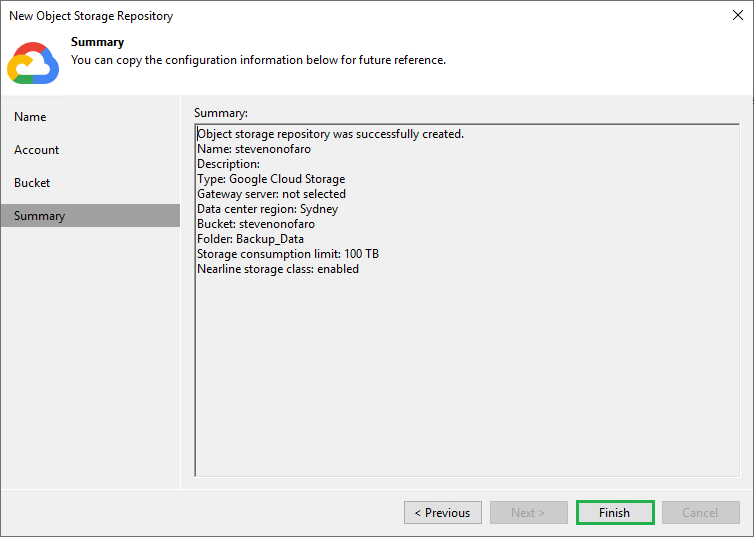Click the 'Bucket: stevenonofaro' summary line
Screen dimensions: 754x537
point(256,224)
